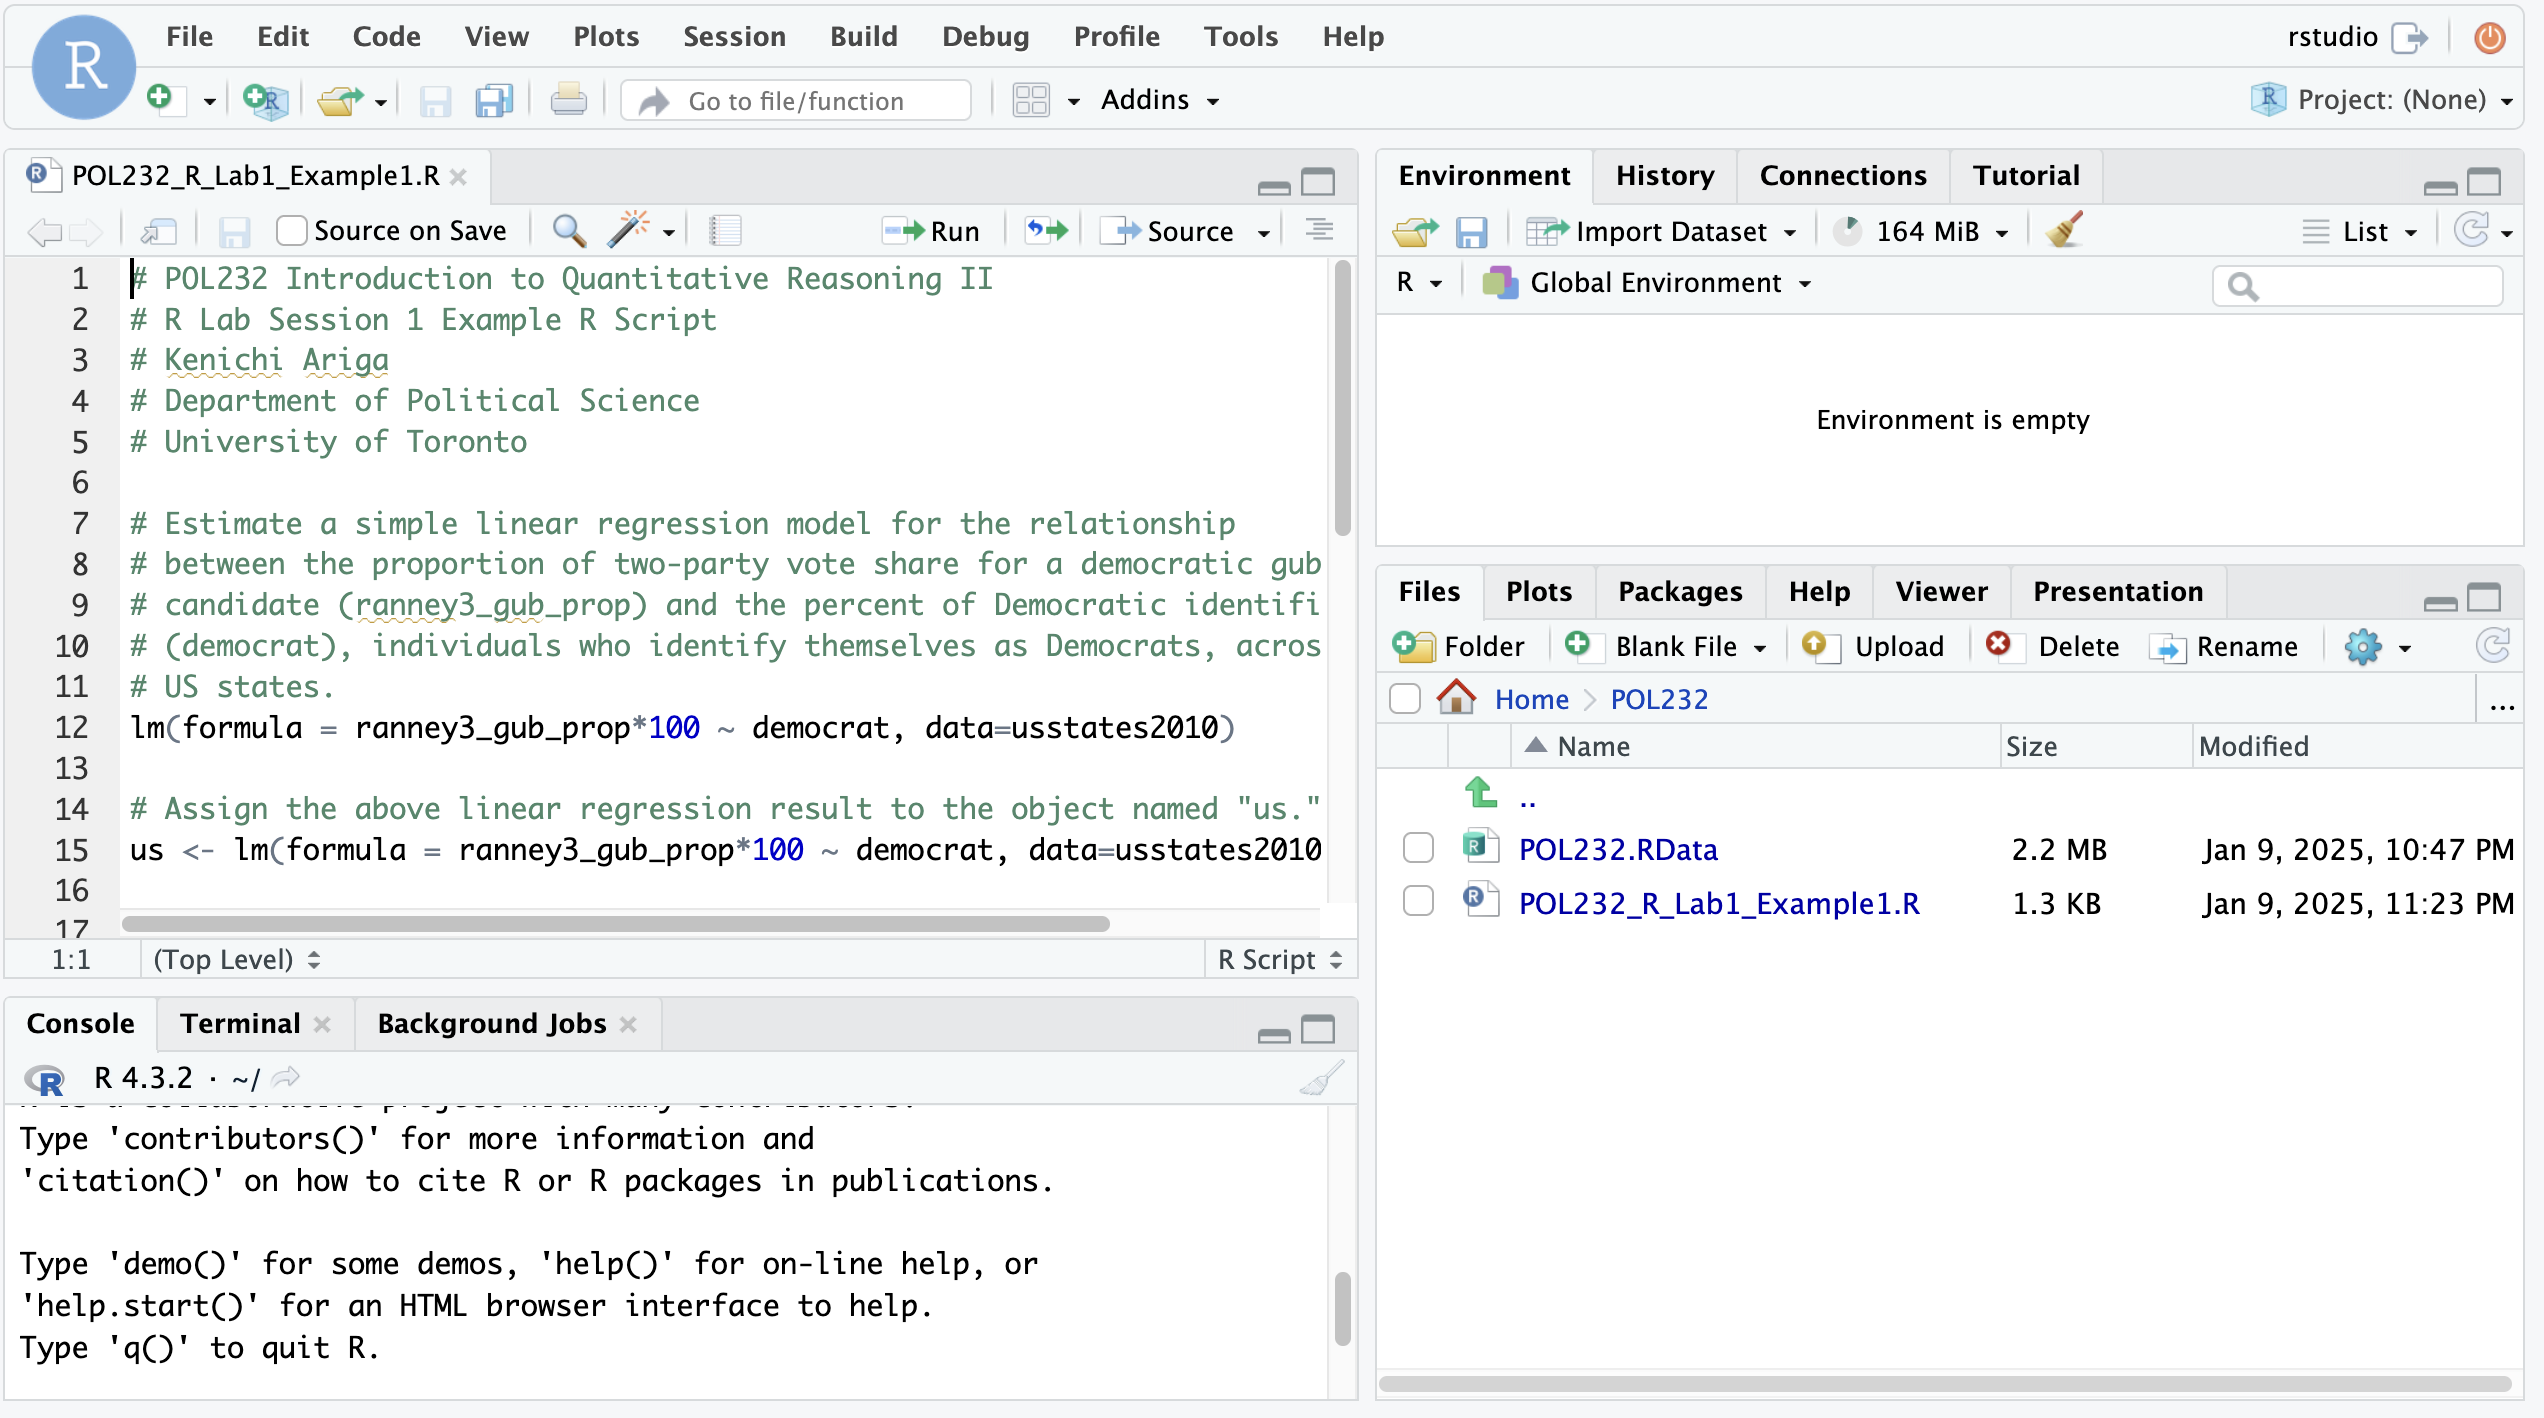Viewport: 2544px width, 1418px height.
Task: Click the Delete button in Files pane
Action: pos(2052,647)
